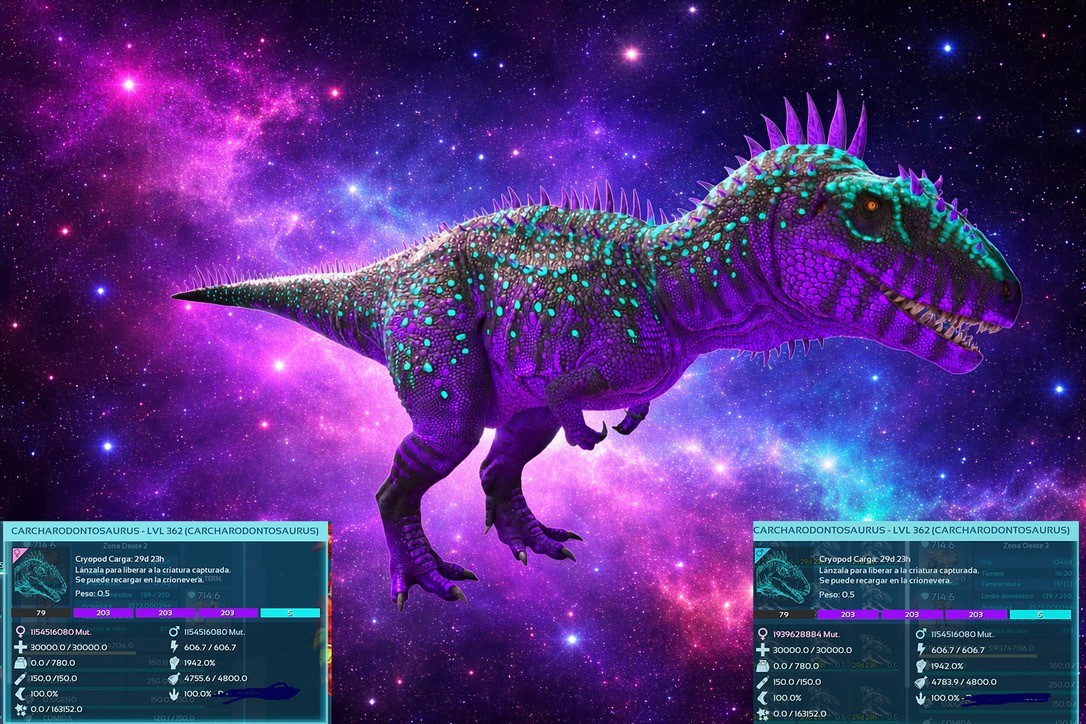This screenshot has height=724, width=1086.
Task: Click oxygen tank icon on female card
Action: point(20,678)
